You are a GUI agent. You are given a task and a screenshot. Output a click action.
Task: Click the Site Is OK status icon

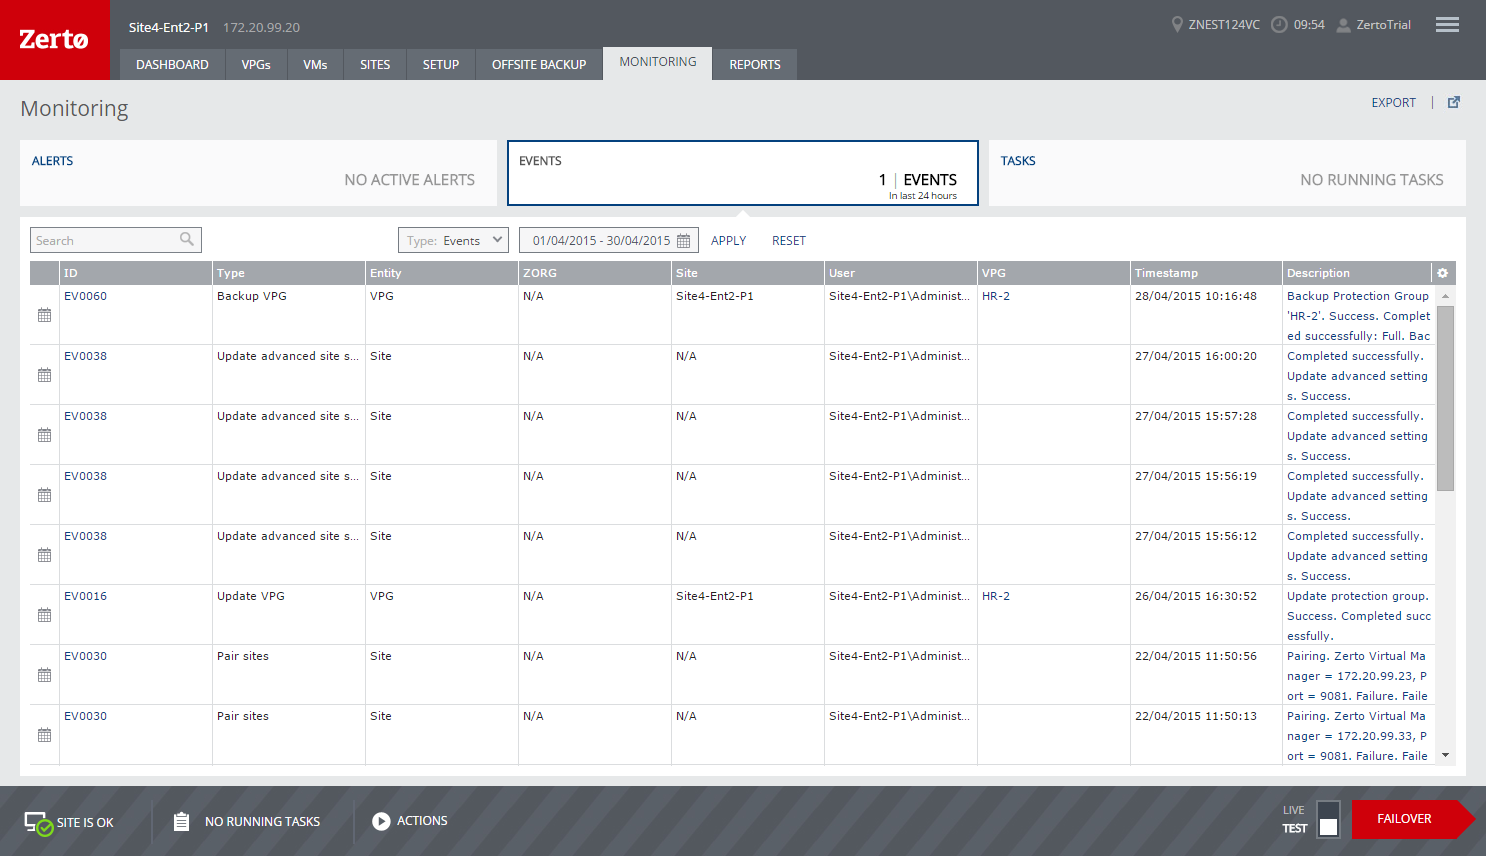(38, 823)
